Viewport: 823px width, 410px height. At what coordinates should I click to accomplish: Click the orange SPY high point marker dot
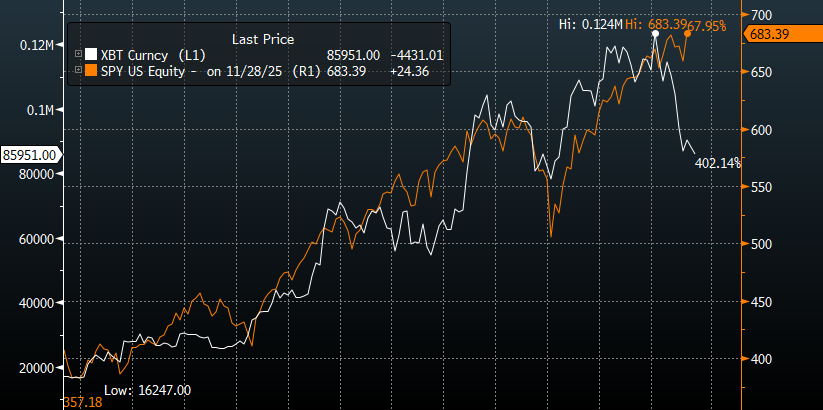point(687,34)
